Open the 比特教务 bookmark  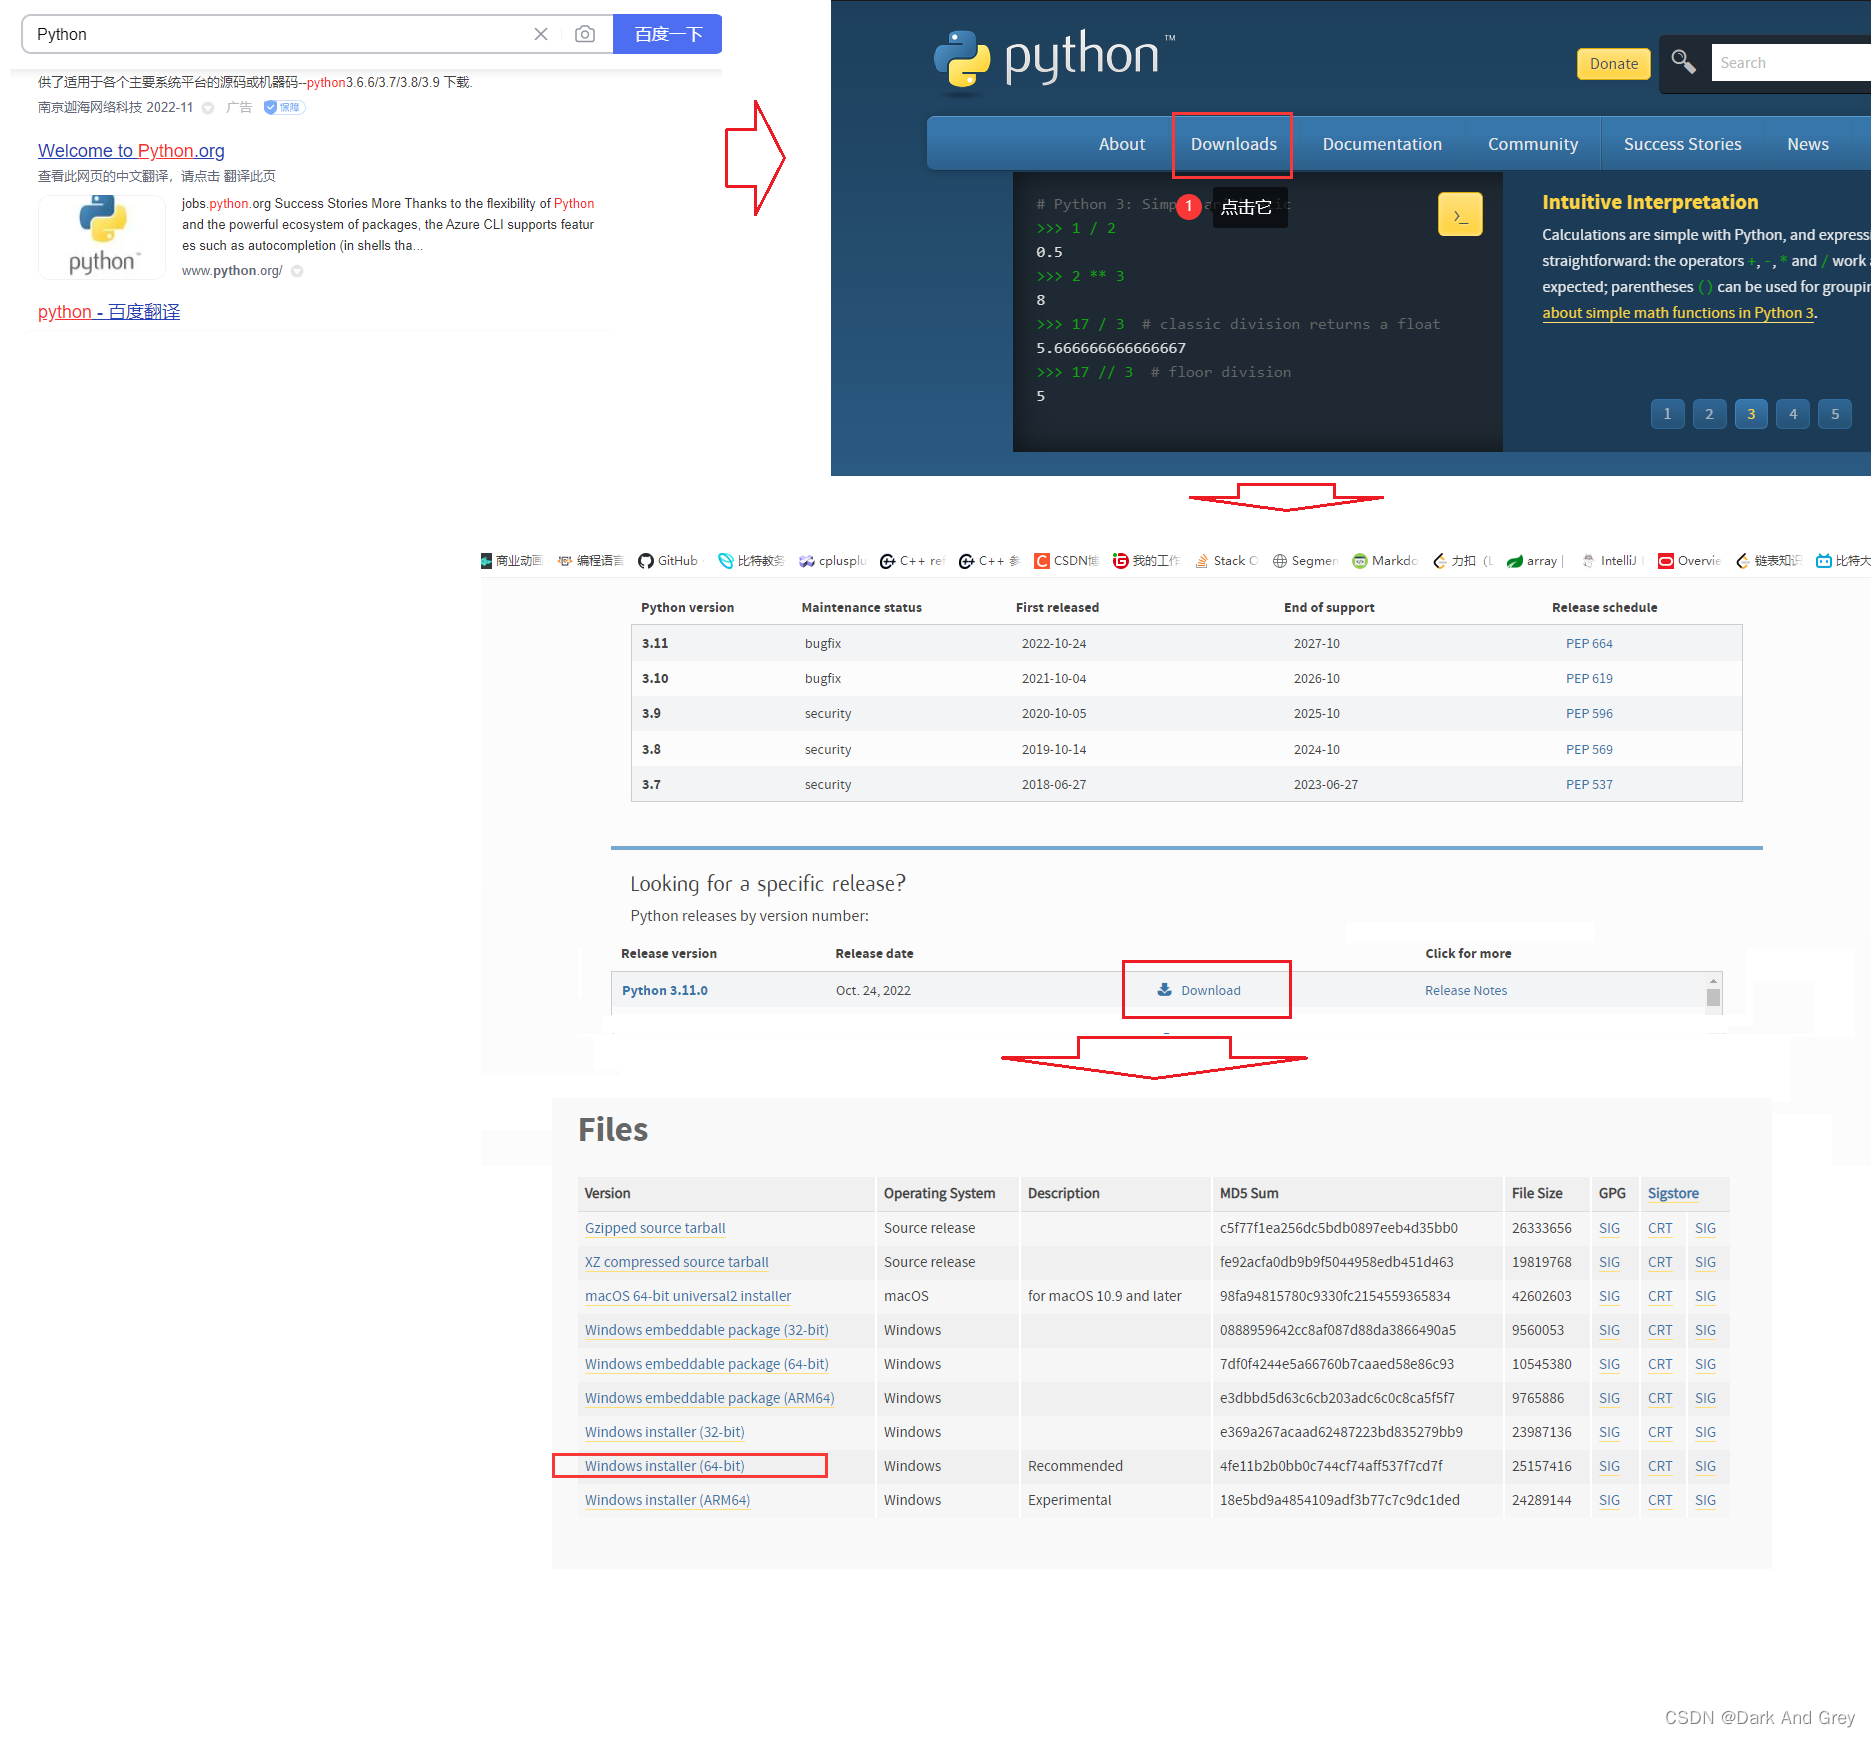(751, 561)
